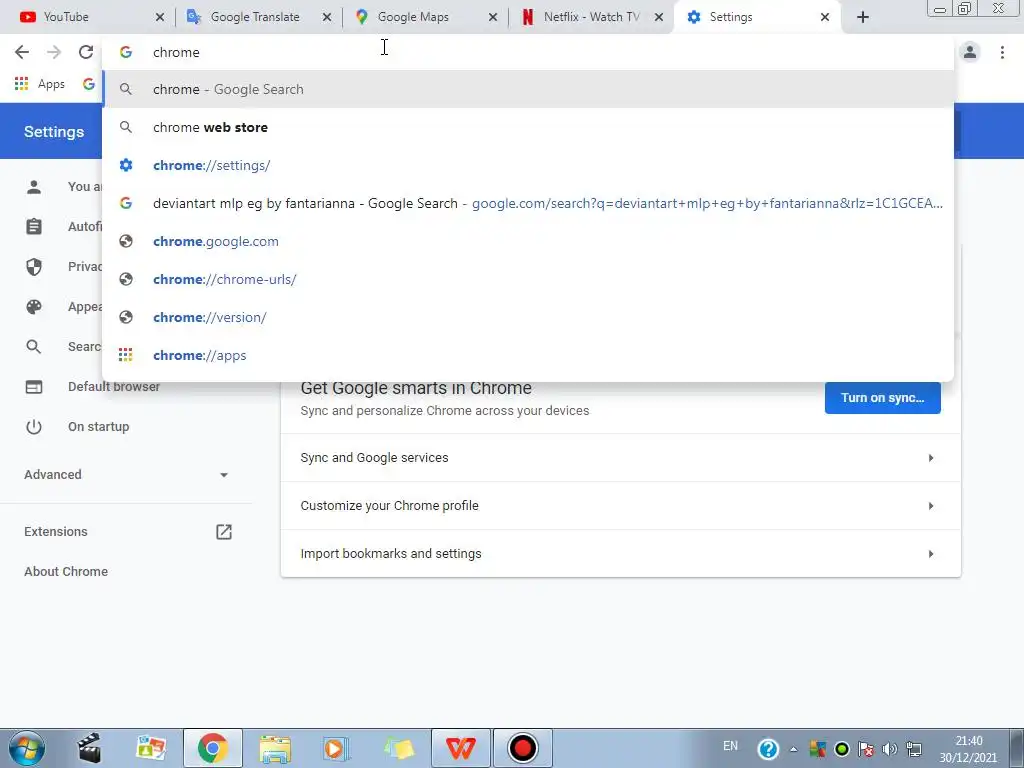Image resolution: width=1024 pixels, height=768 pixels.
Task: Click the 'Turn on sync...' button
Action: pyautogui.click(x=882, y=398)
